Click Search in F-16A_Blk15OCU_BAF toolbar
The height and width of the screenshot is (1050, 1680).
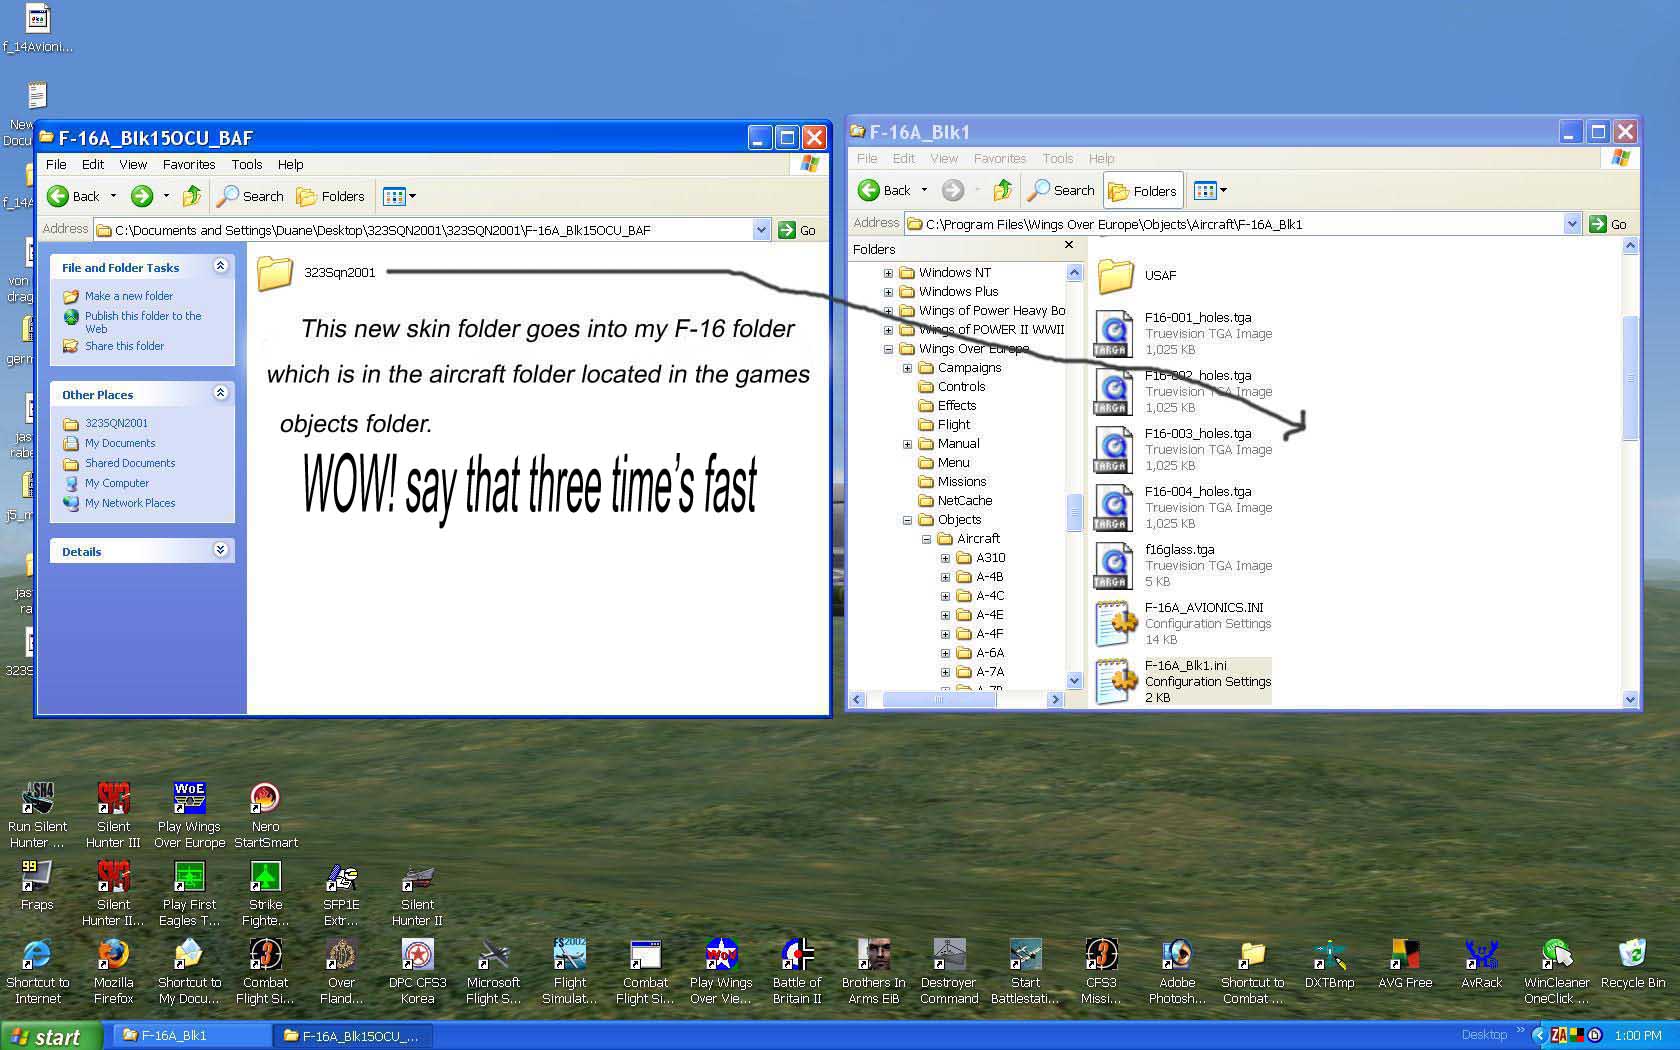click(x=251, y=196)
